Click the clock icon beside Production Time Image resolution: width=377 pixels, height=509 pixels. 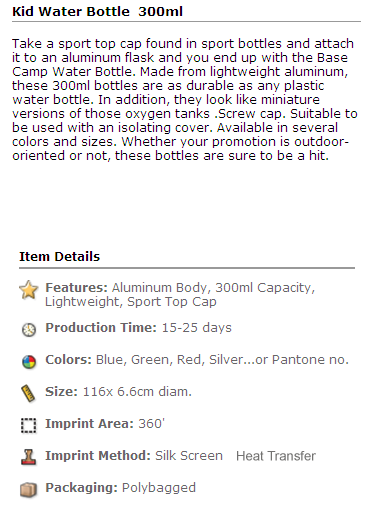(x=29, y=330)
